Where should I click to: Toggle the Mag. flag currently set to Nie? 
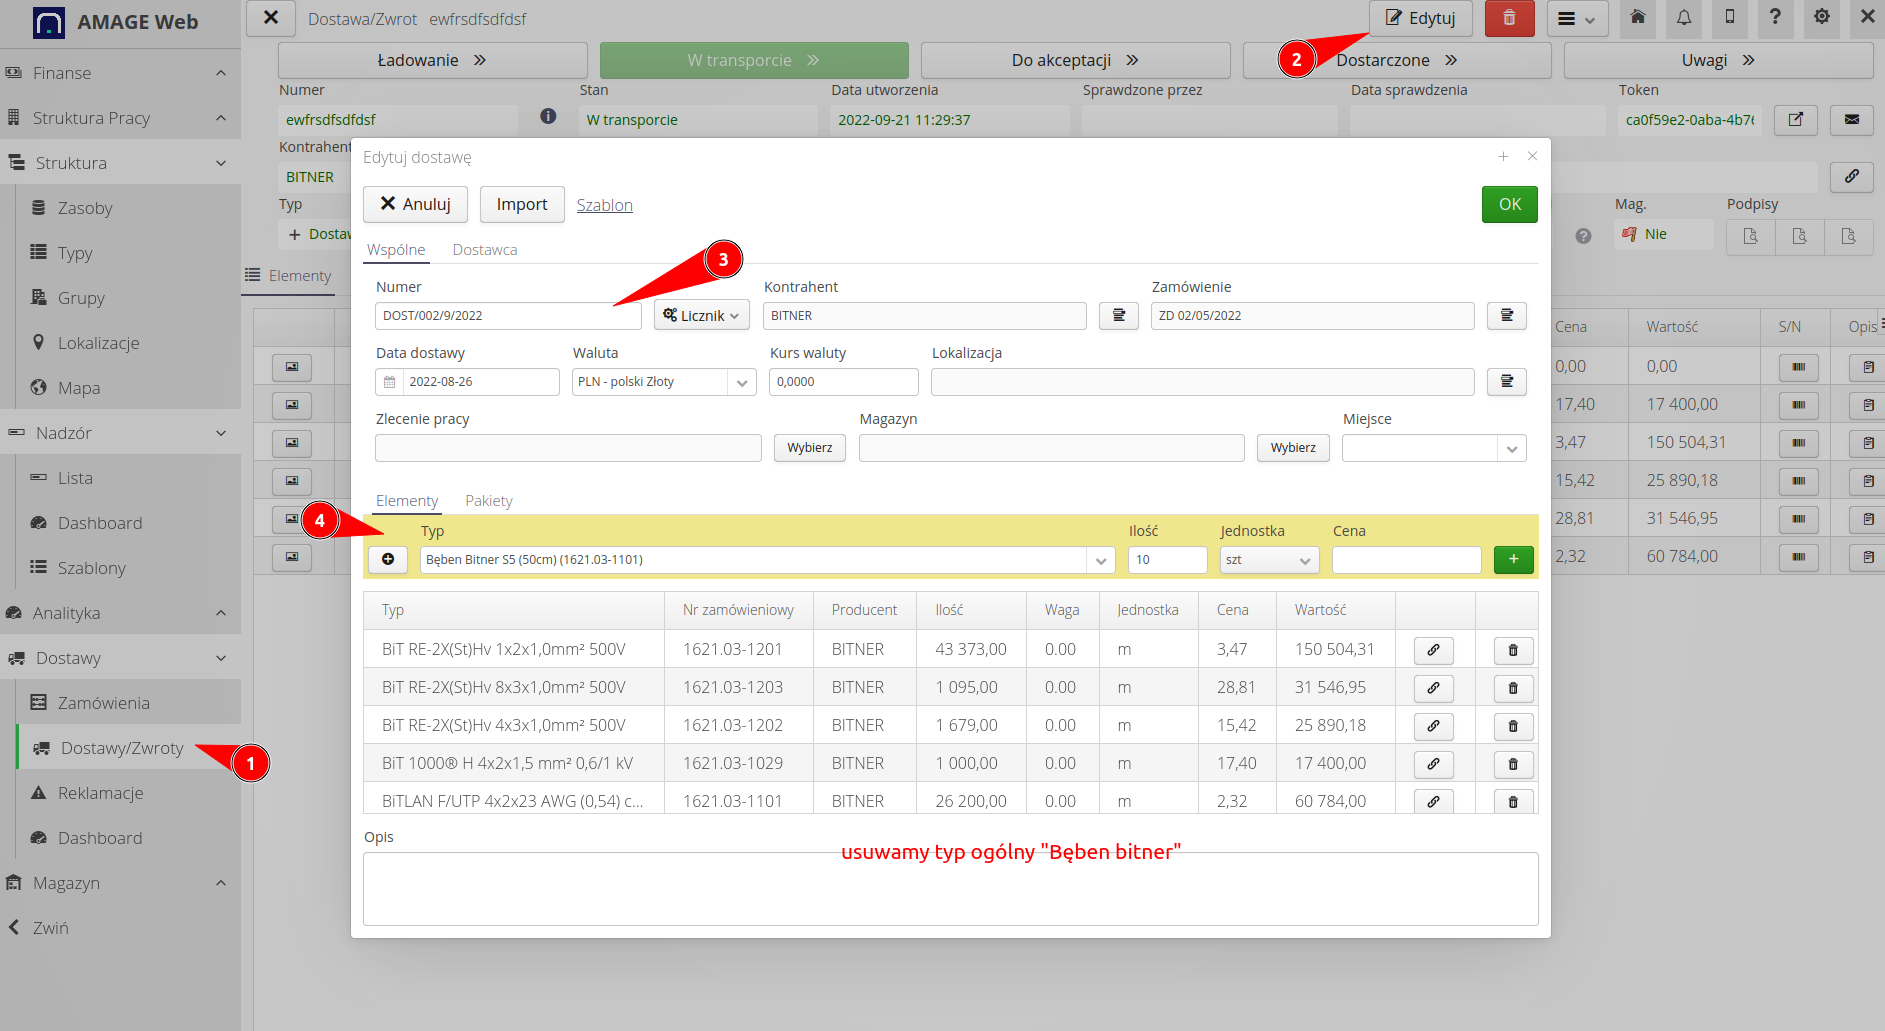(x=1661, y=233)
